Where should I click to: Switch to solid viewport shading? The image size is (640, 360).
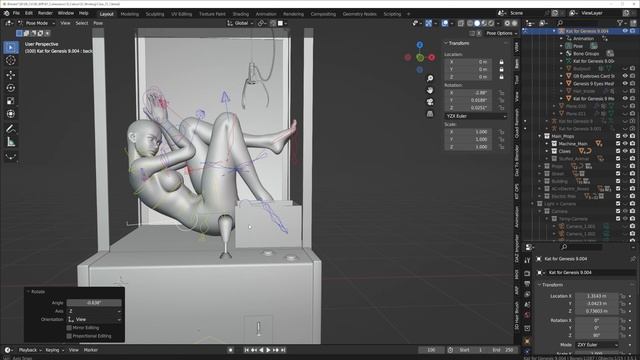[477, 23]
